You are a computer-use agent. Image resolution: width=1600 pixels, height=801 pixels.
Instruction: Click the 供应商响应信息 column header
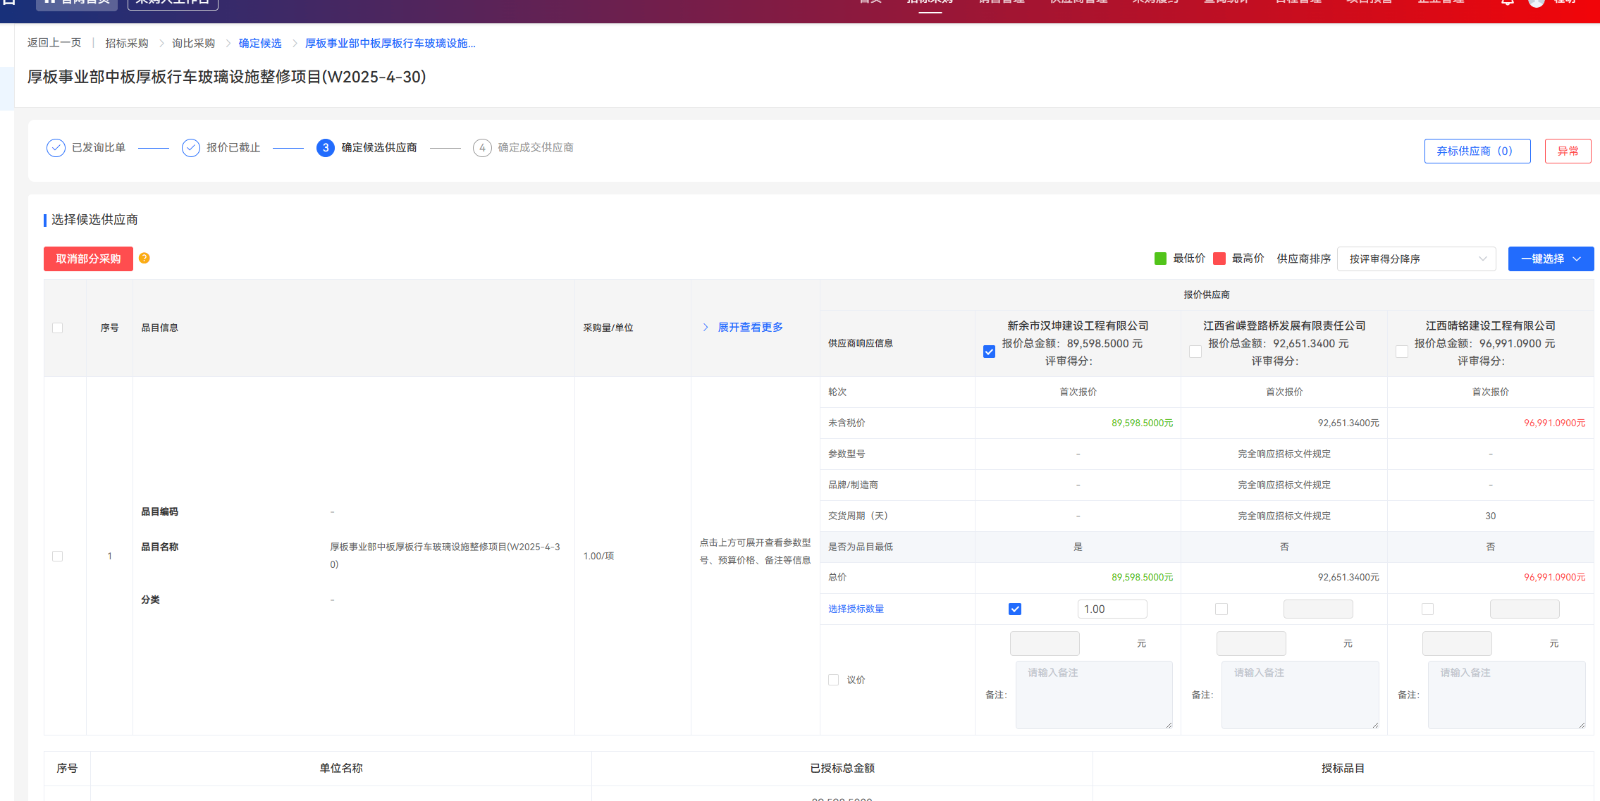(x=860, y=343)
